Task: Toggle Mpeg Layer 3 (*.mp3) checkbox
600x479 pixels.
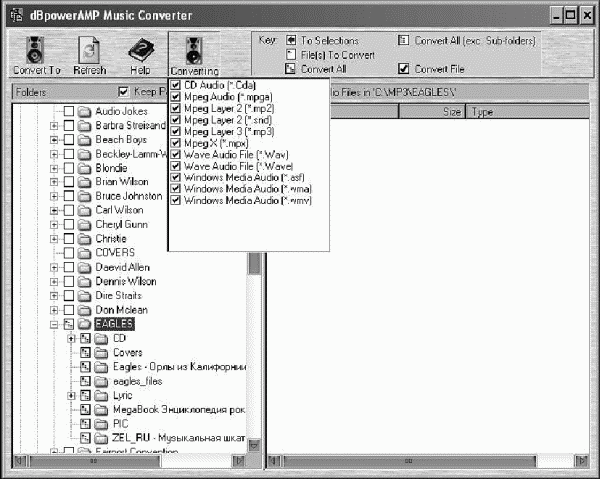Action: tap(175, 131)
